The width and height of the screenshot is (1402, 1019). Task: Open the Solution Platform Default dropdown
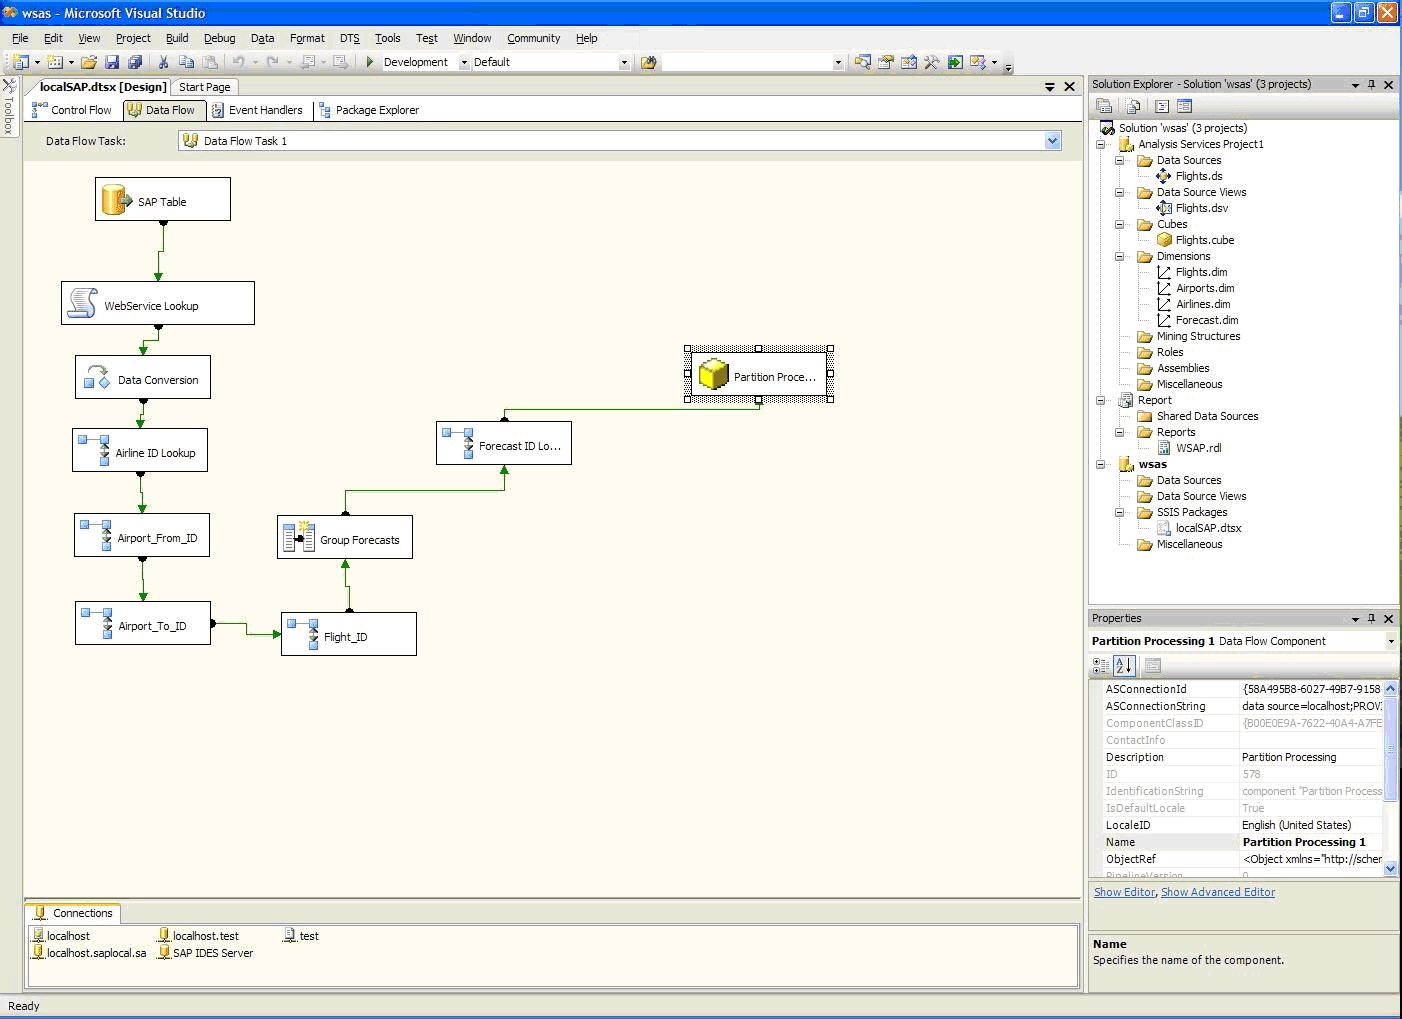(x=624, y=62)
